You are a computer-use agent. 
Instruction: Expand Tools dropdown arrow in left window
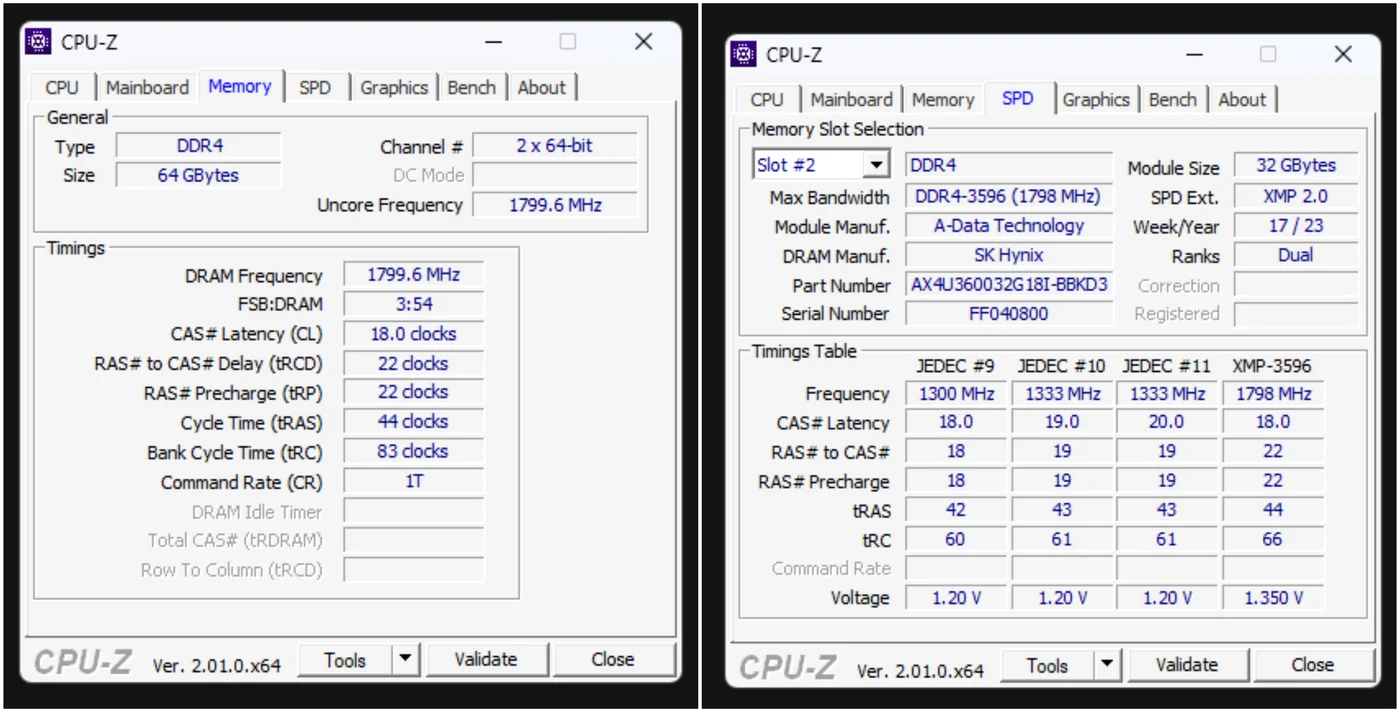(405, 660)
